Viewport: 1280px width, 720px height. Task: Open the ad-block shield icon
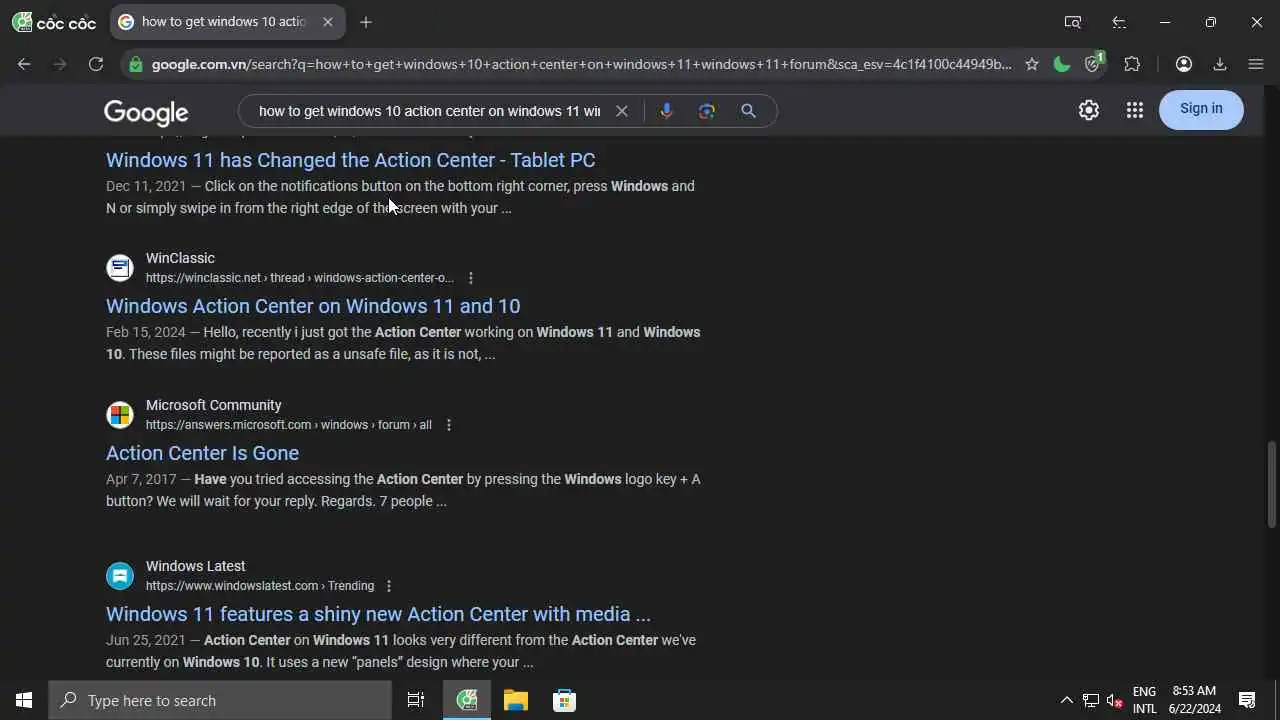pyautogui.click(x=1094, y=63)
